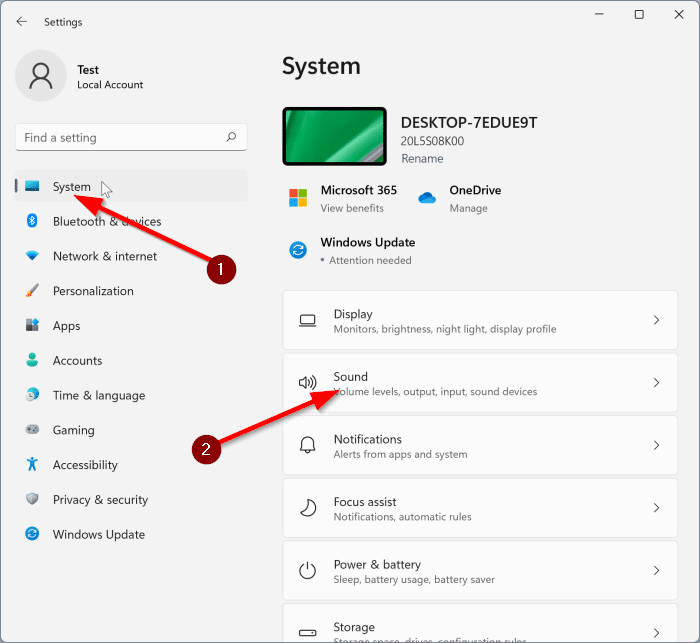
Task: Minimize the Settings window
Action: click(599, 14)
